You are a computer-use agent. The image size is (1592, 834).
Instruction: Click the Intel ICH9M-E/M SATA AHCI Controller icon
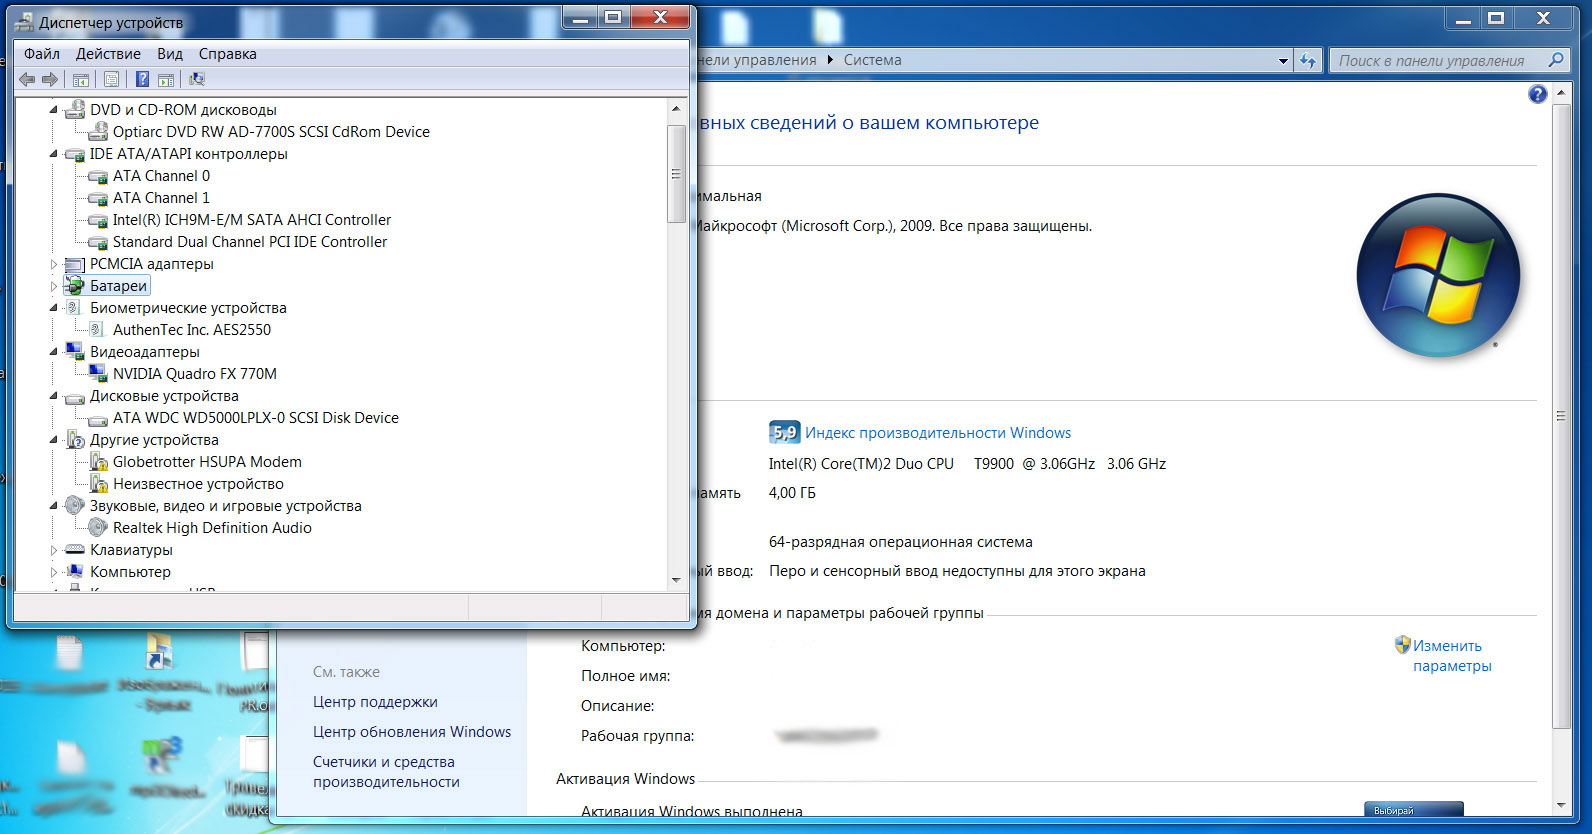coord(98,220)
